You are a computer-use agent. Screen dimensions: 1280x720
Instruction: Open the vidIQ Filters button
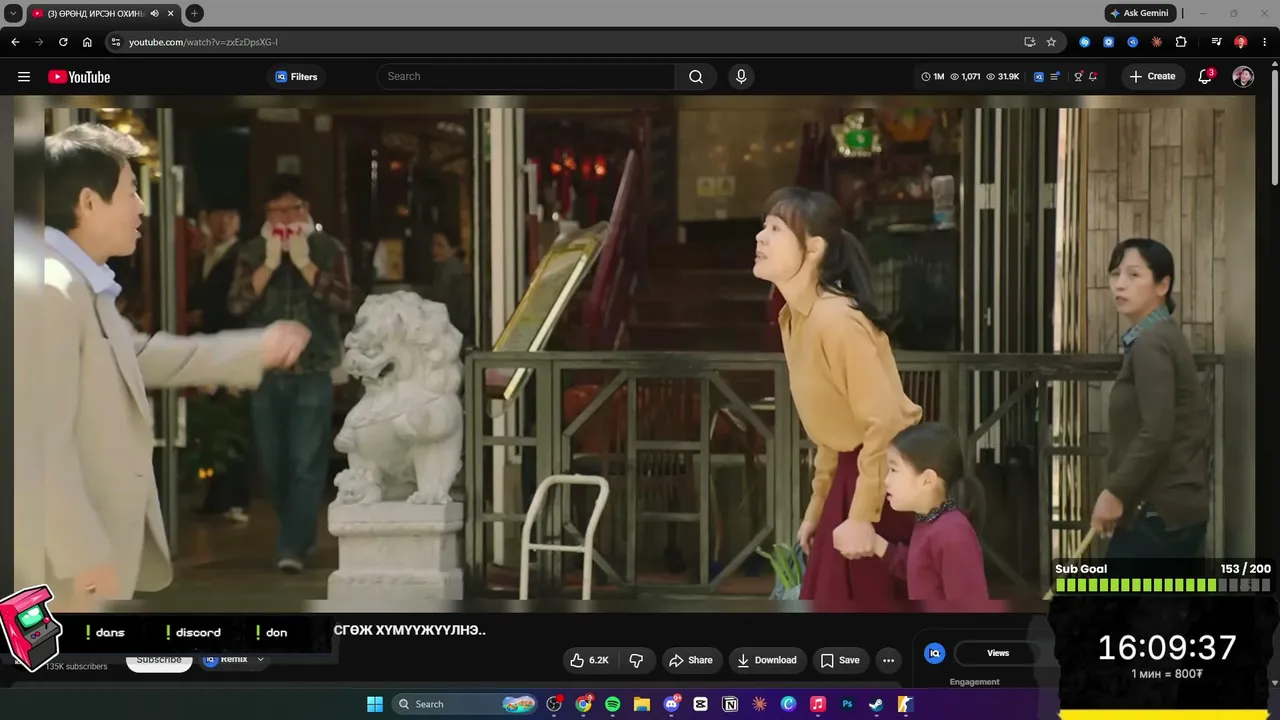pyautogui.click(x=296, y=77)
